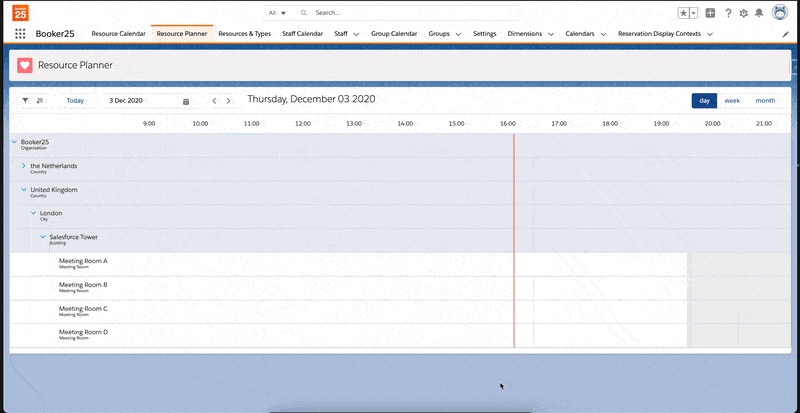Open the date picker calendar icon
This screenshot has height=413, width=800.
click(x=186, y=101)
